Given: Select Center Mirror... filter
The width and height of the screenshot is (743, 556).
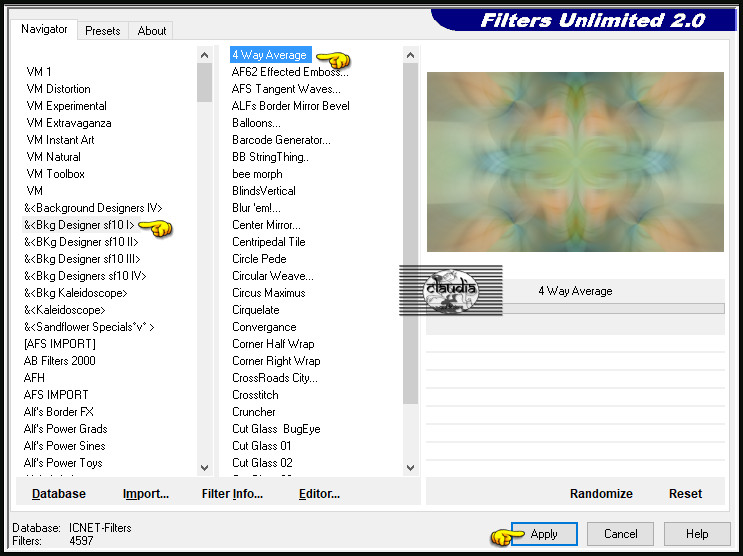Looking at the screenshot, I should pyautogui.click(x=266, y=225).
